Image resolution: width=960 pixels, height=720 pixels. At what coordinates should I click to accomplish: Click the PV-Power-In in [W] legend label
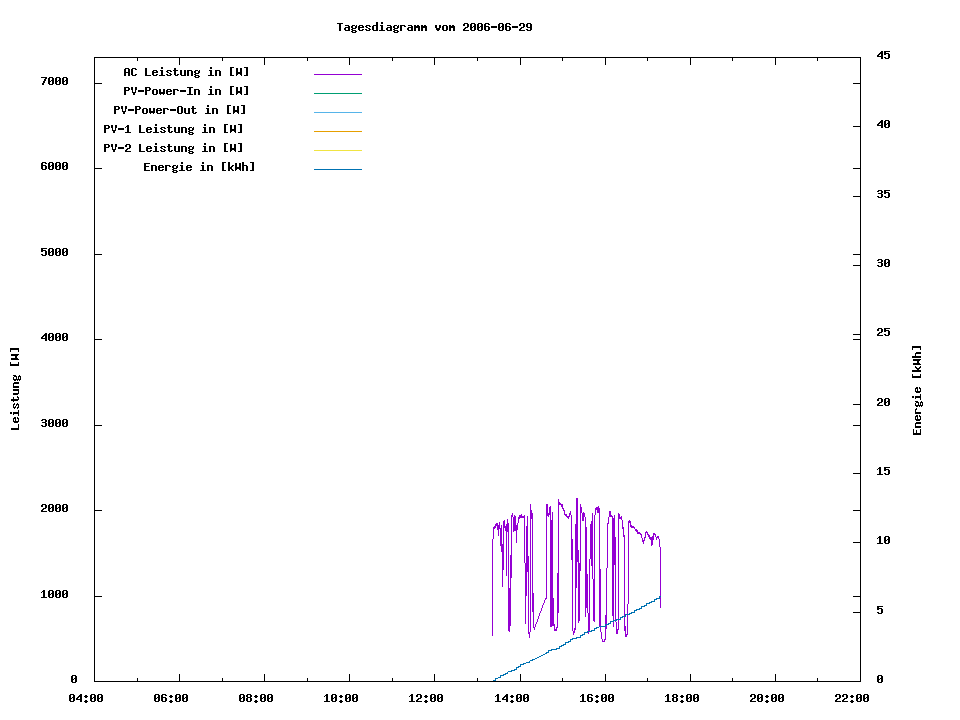tap(186, 91)
